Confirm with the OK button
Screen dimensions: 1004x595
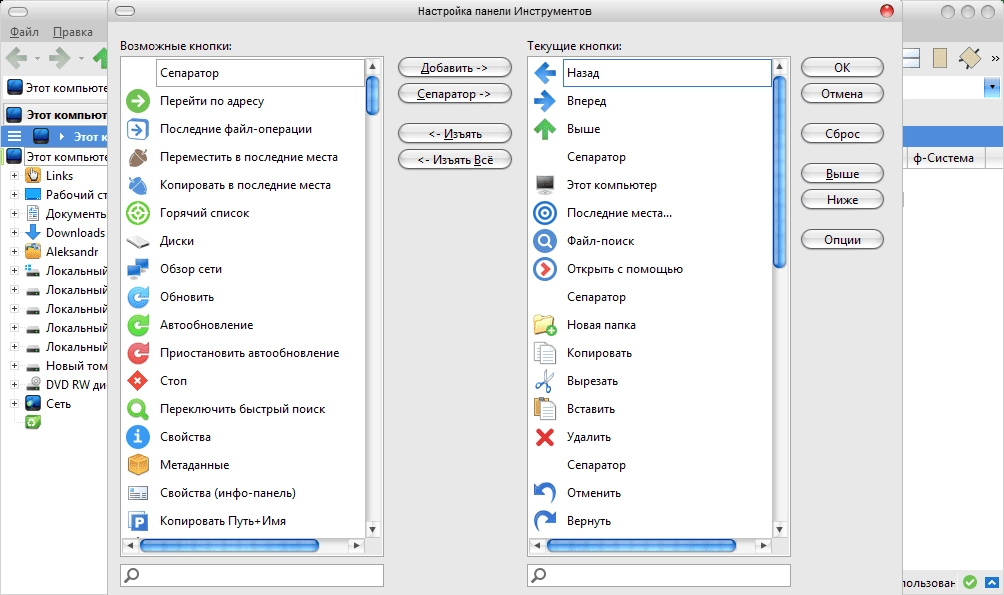pos(842,67)
